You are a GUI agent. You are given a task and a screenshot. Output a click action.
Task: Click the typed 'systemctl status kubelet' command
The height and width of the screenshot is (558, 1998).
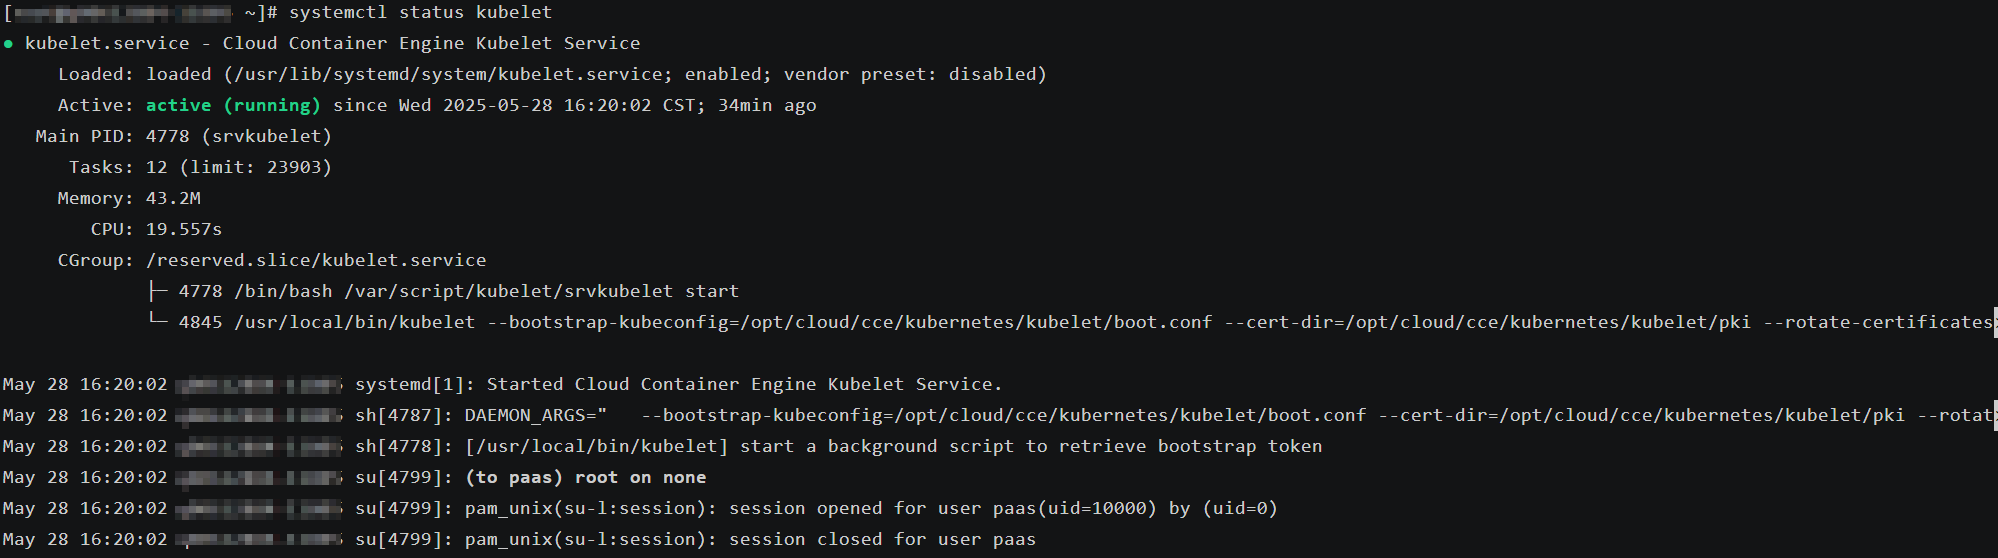(x=420, y=13)
